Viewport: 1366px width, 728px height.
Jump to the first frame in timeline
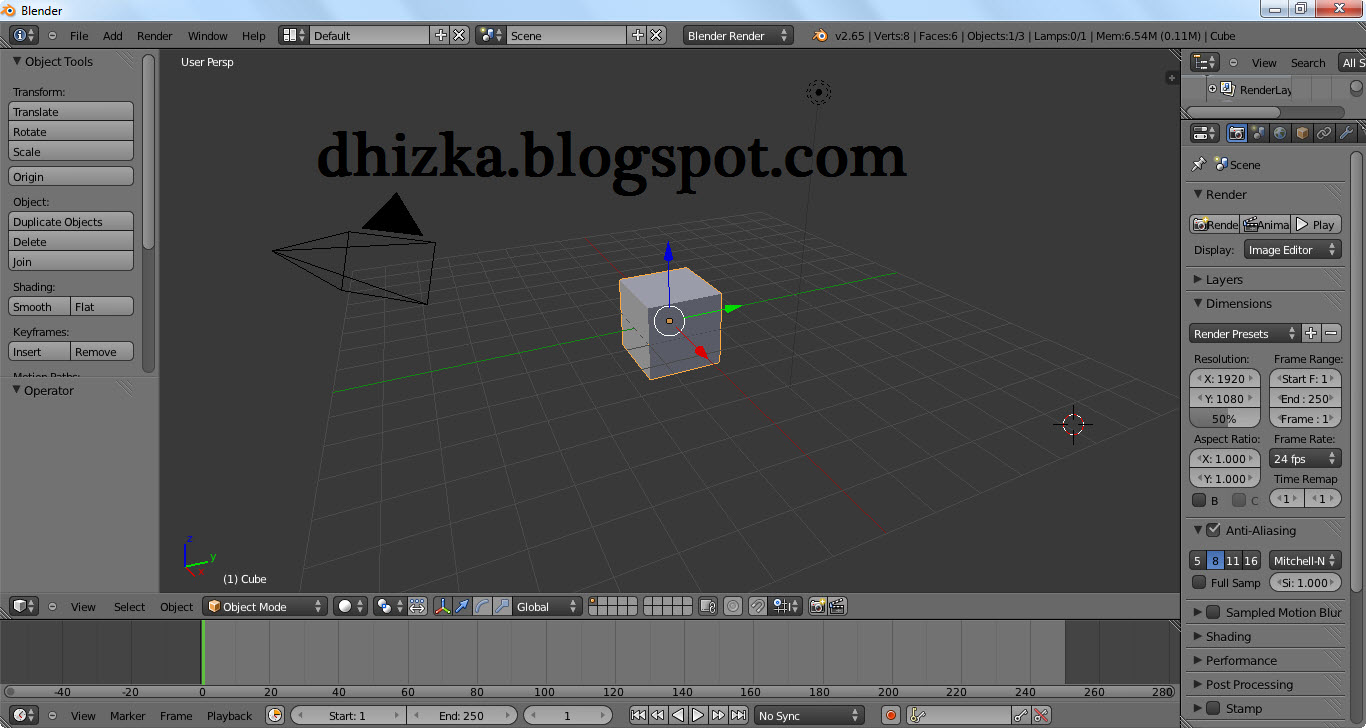pyautogui.click(x=638, y=715)
